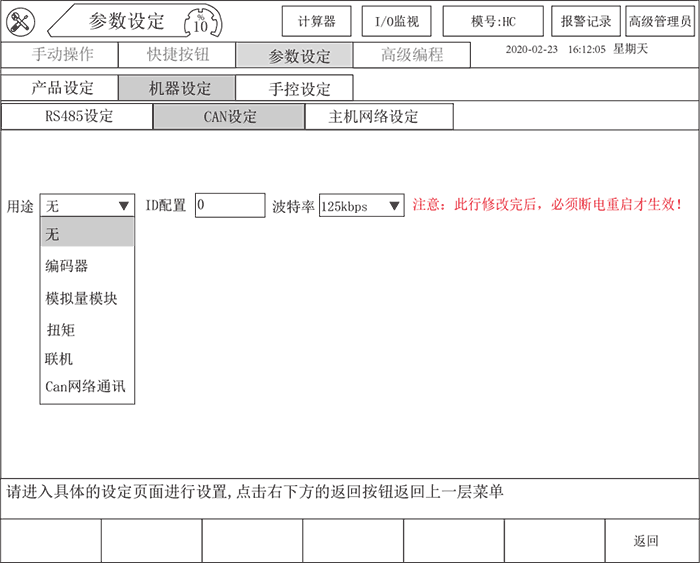Image resolution: width=700 pixels, height=563 pixels.
Task: Select the 主机网络设定 tab
Action: [x=377, y=116]
